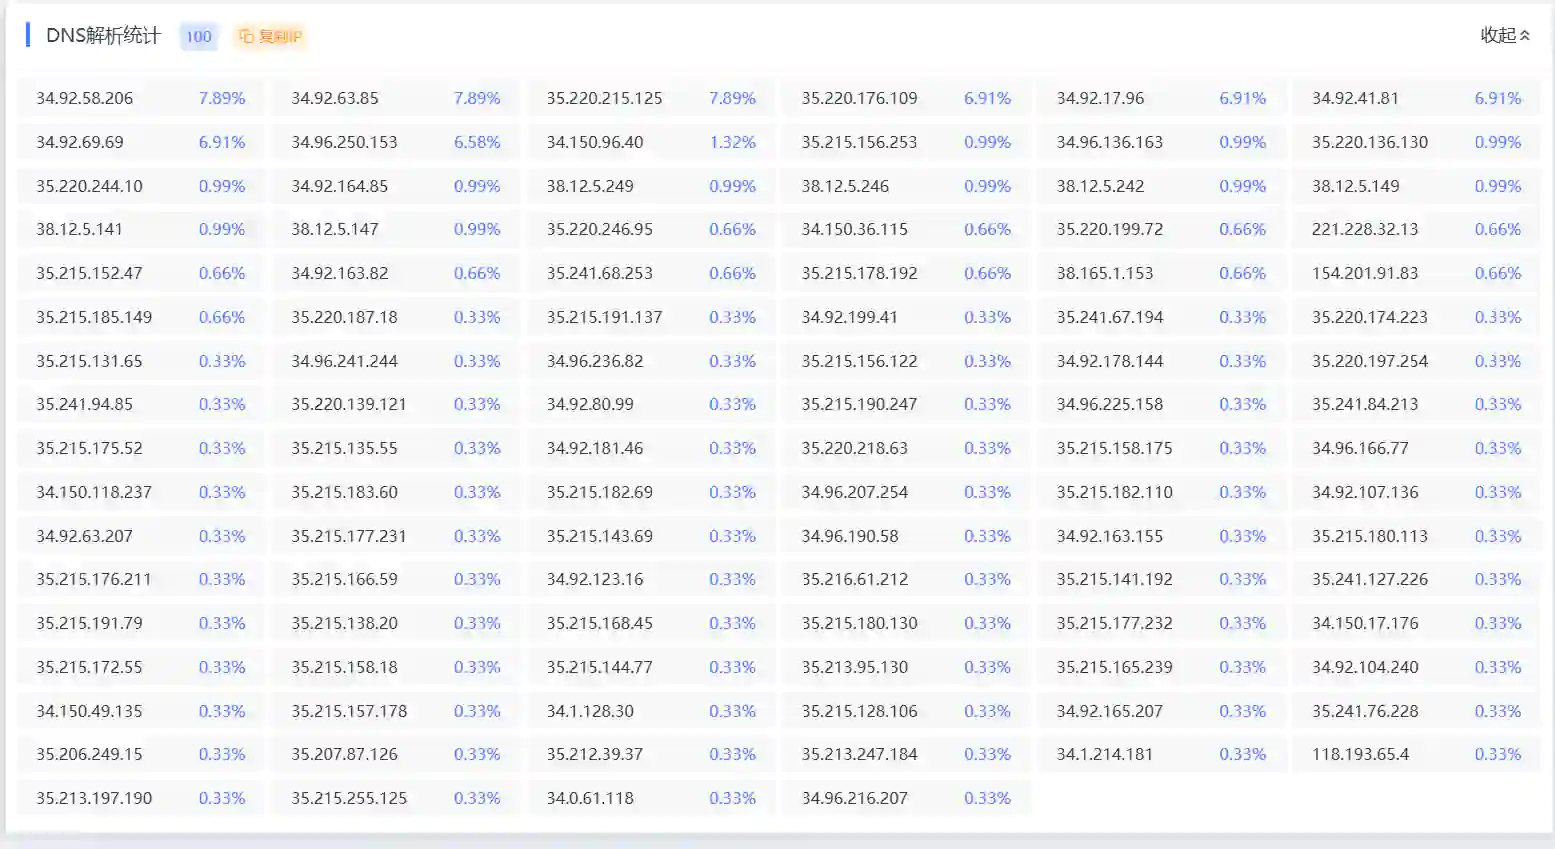1555x849 pixels.
Task: Select the 34.150.96.40 entry
Action: (x=595, y=142)
